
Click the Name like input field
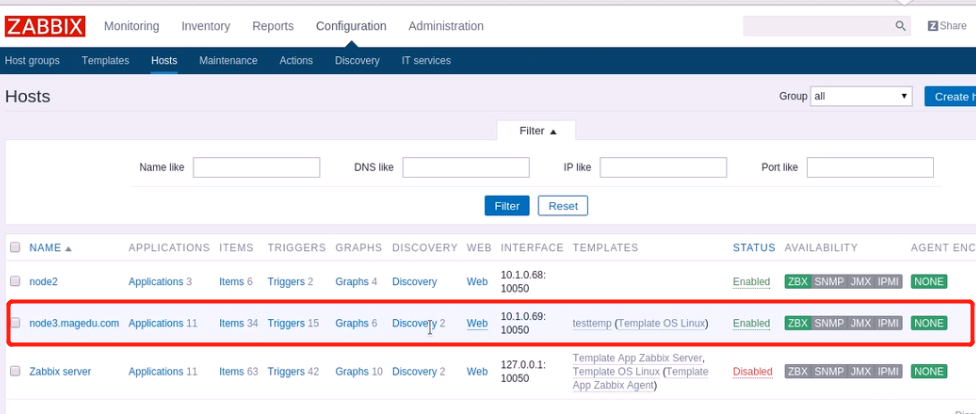tap(256, 167)
